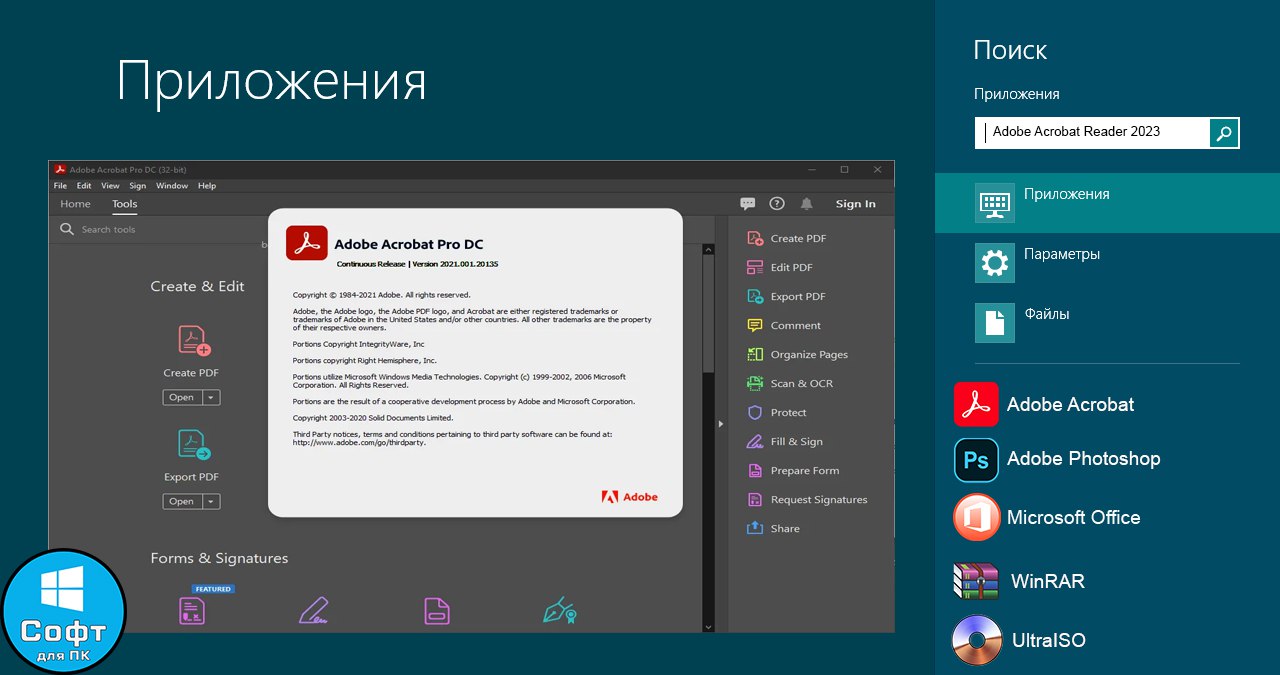This screenshot has height=675, width=1280.
Task: Click the Софт для ПК logo
Action: [63, 610]
